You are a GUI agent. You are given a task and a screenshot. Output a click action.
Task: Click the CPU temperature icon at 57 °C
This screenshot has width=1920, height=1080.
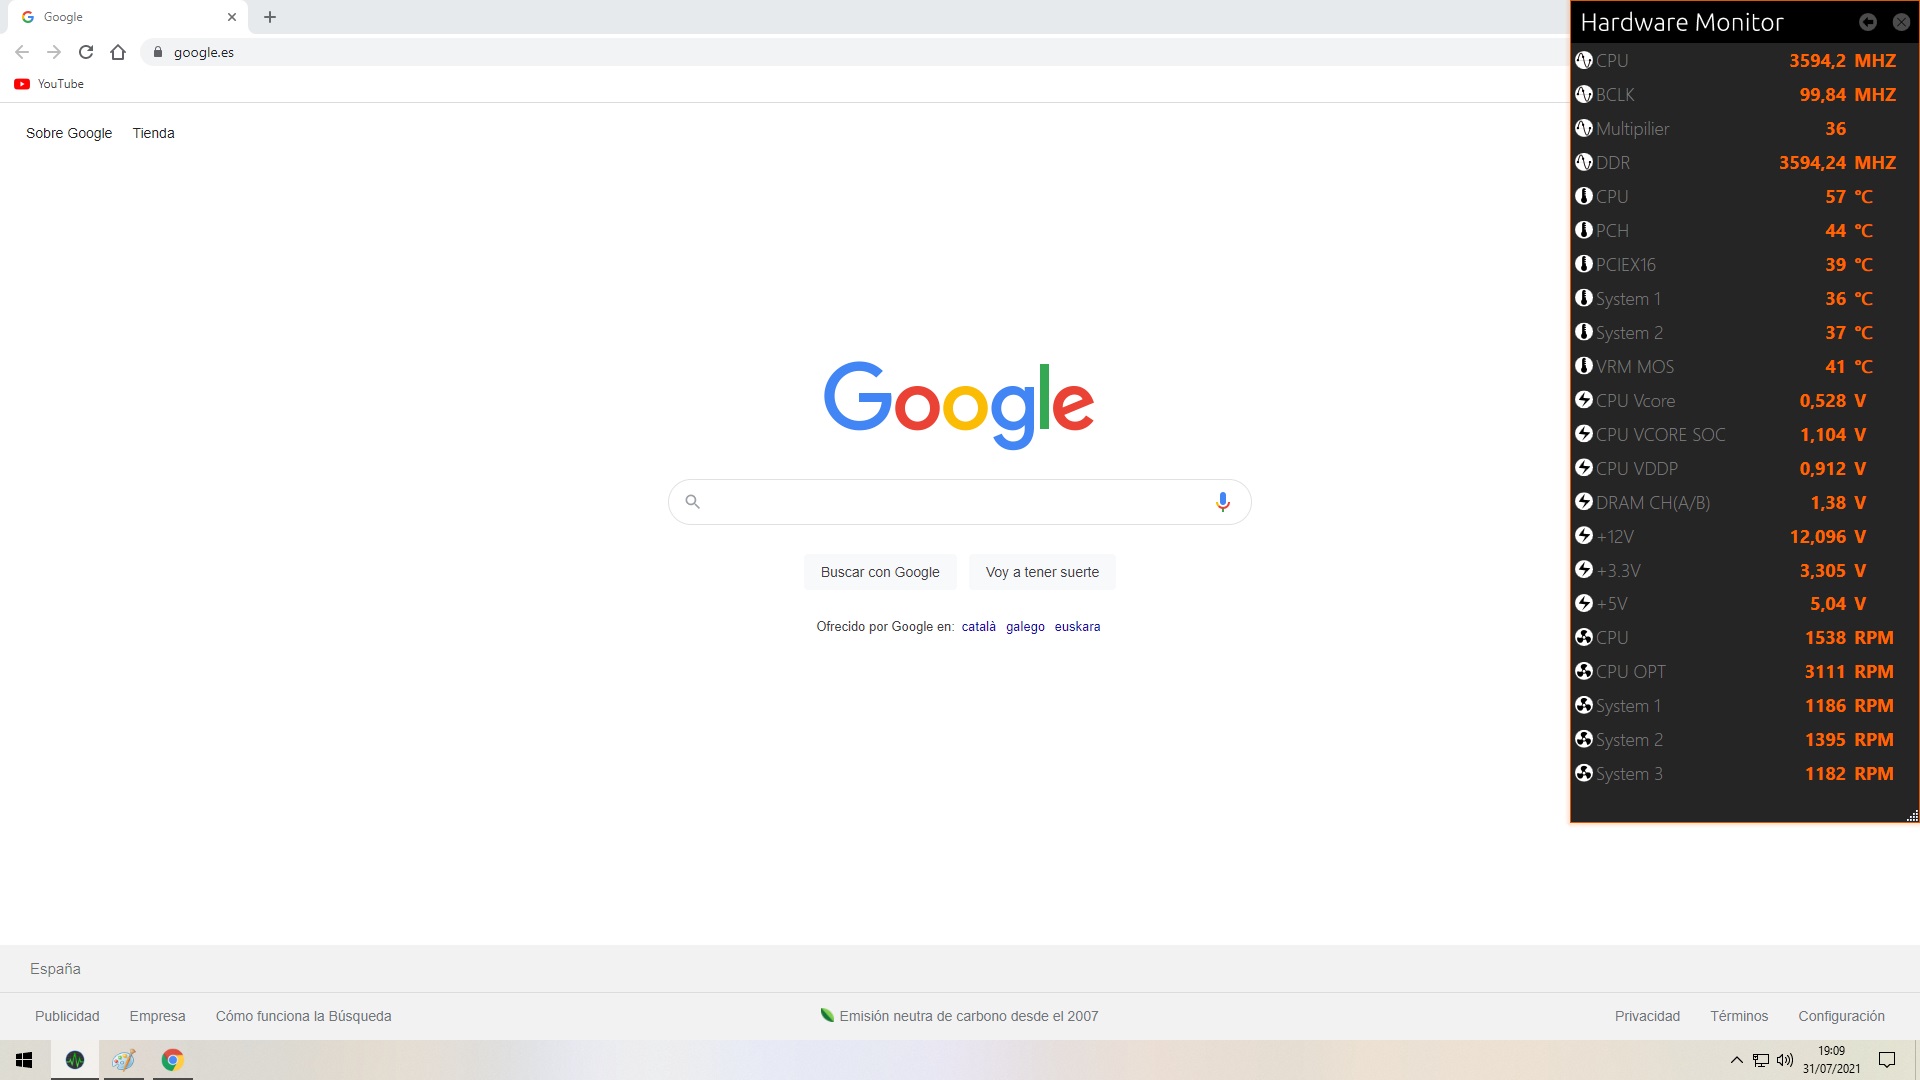tap(1584, 197)
